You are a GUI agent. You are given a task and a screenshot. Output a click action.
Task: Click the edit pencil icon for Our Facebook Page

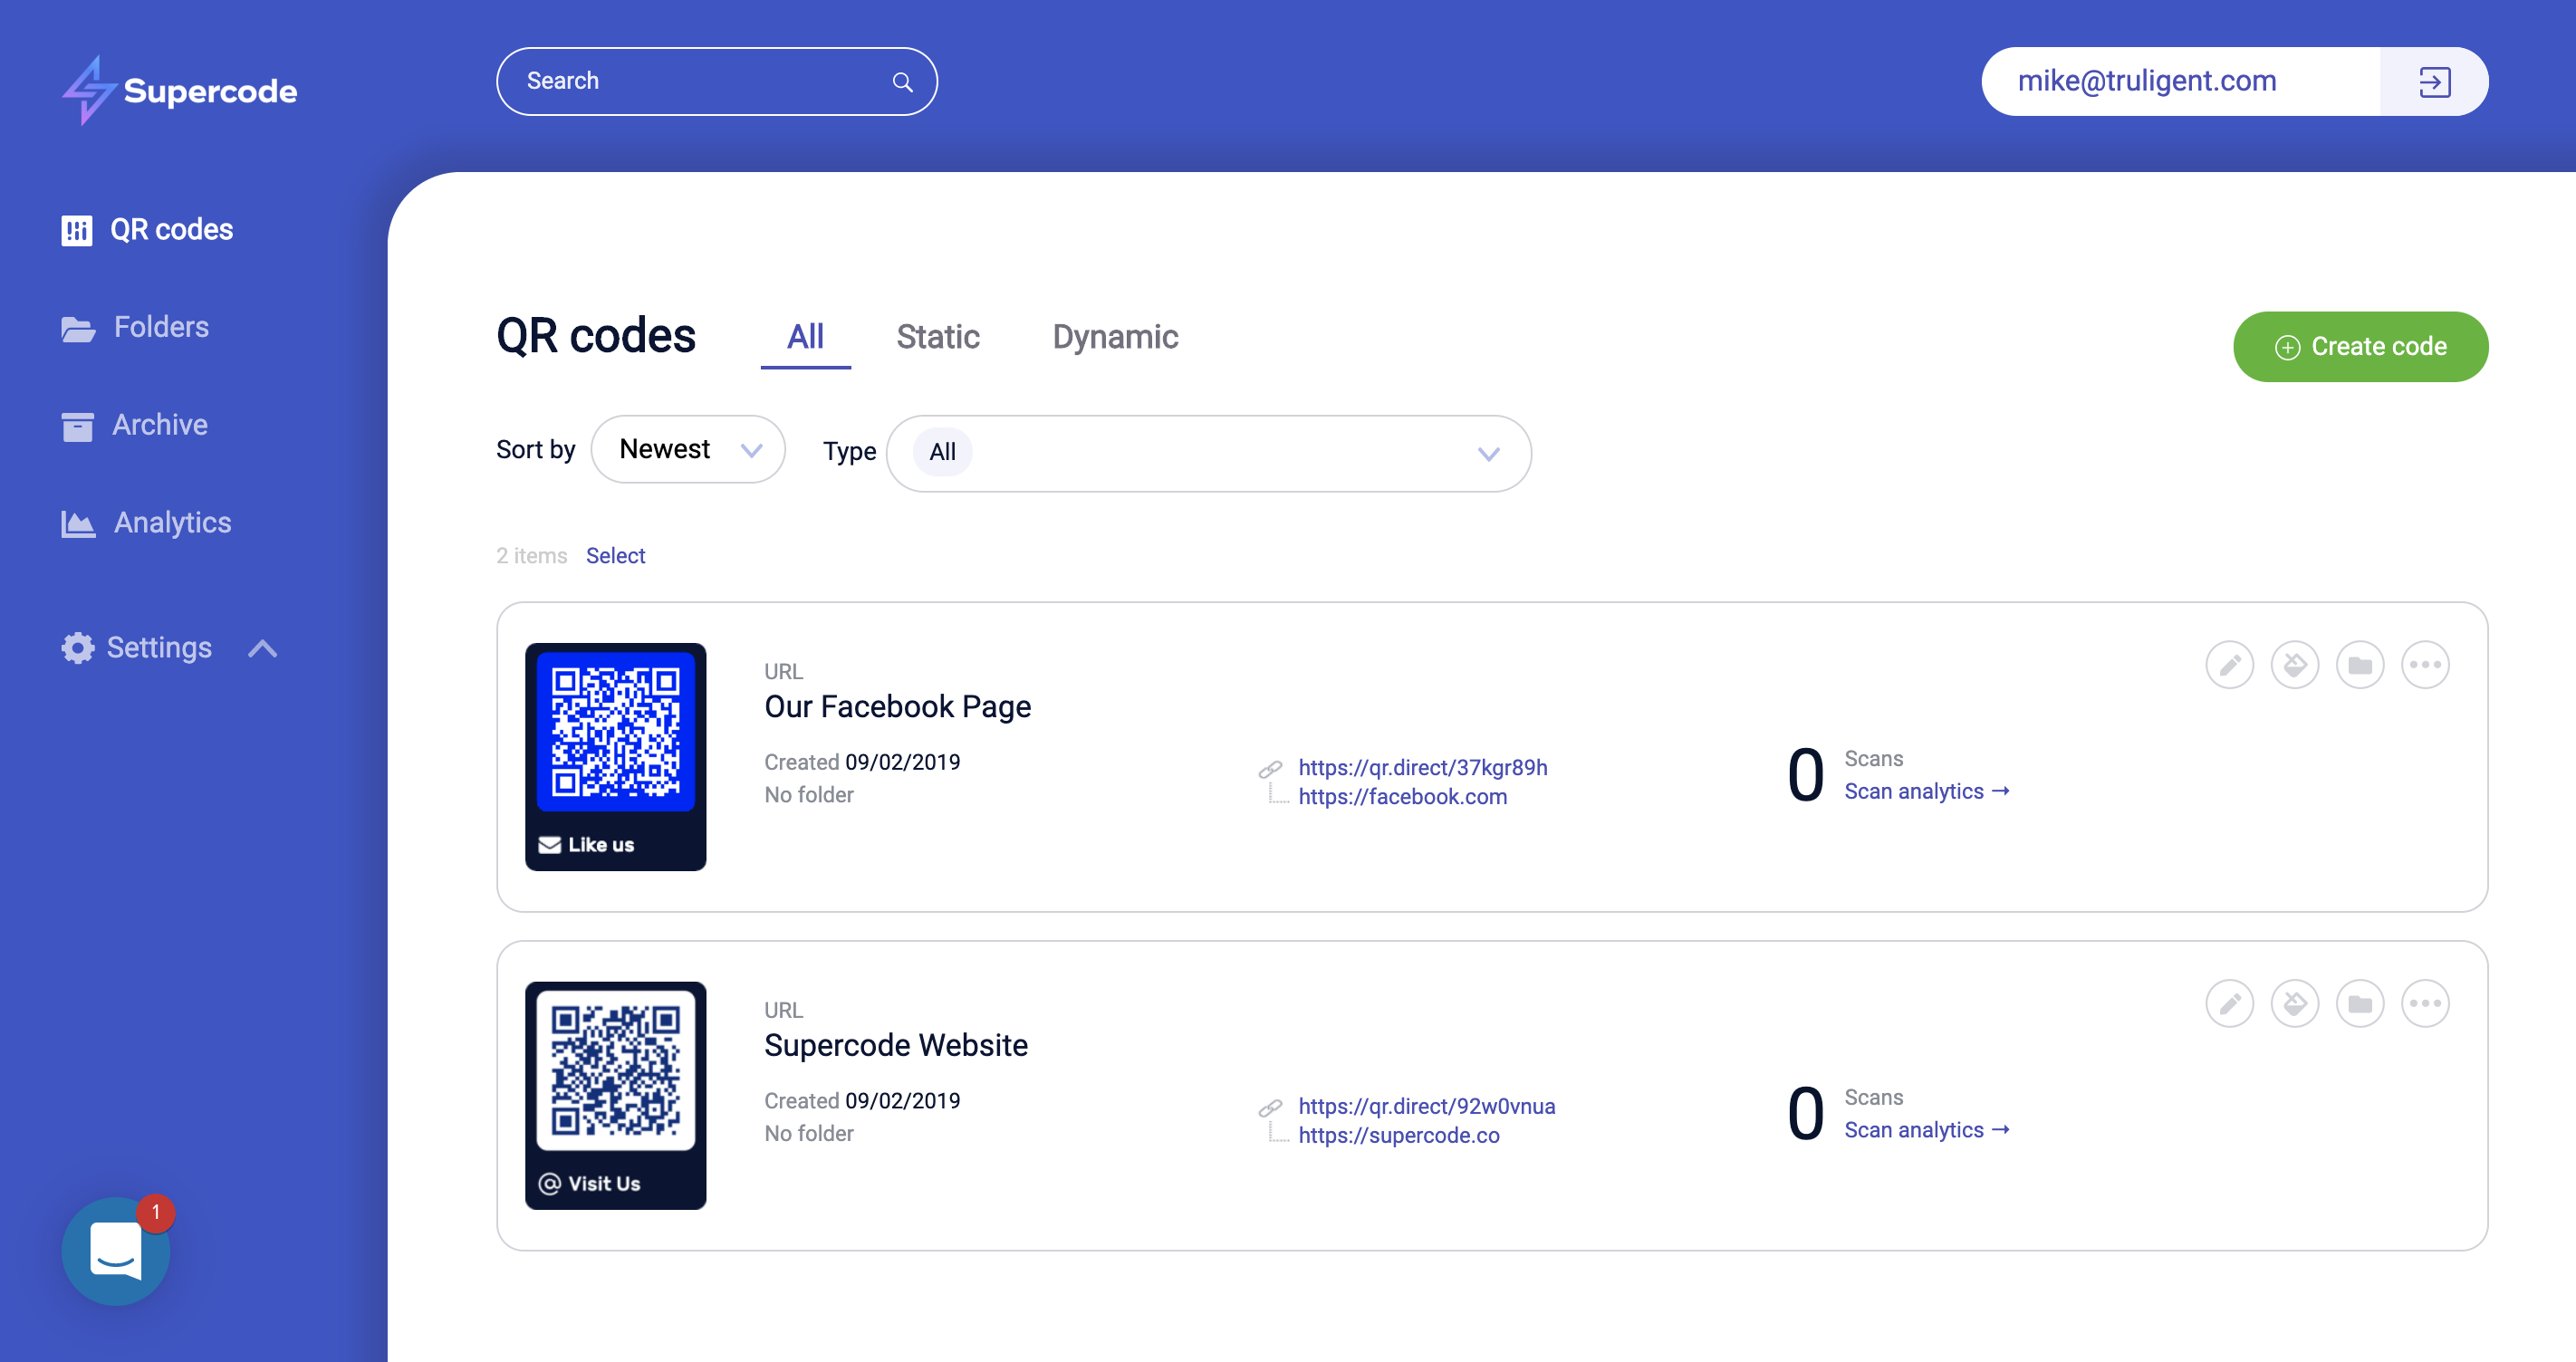point(2229,665)
